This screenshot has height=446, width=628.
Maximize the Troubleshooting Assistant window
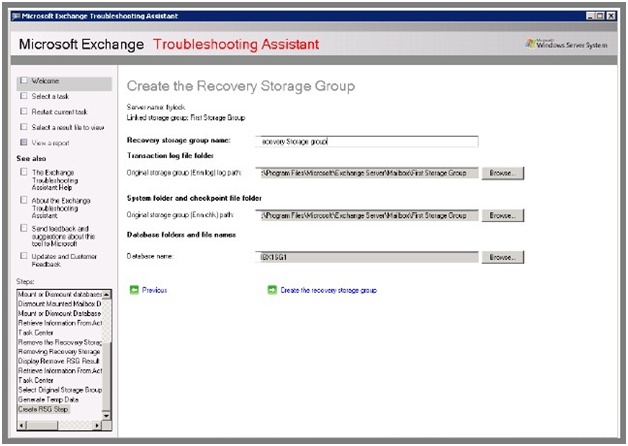600,16
